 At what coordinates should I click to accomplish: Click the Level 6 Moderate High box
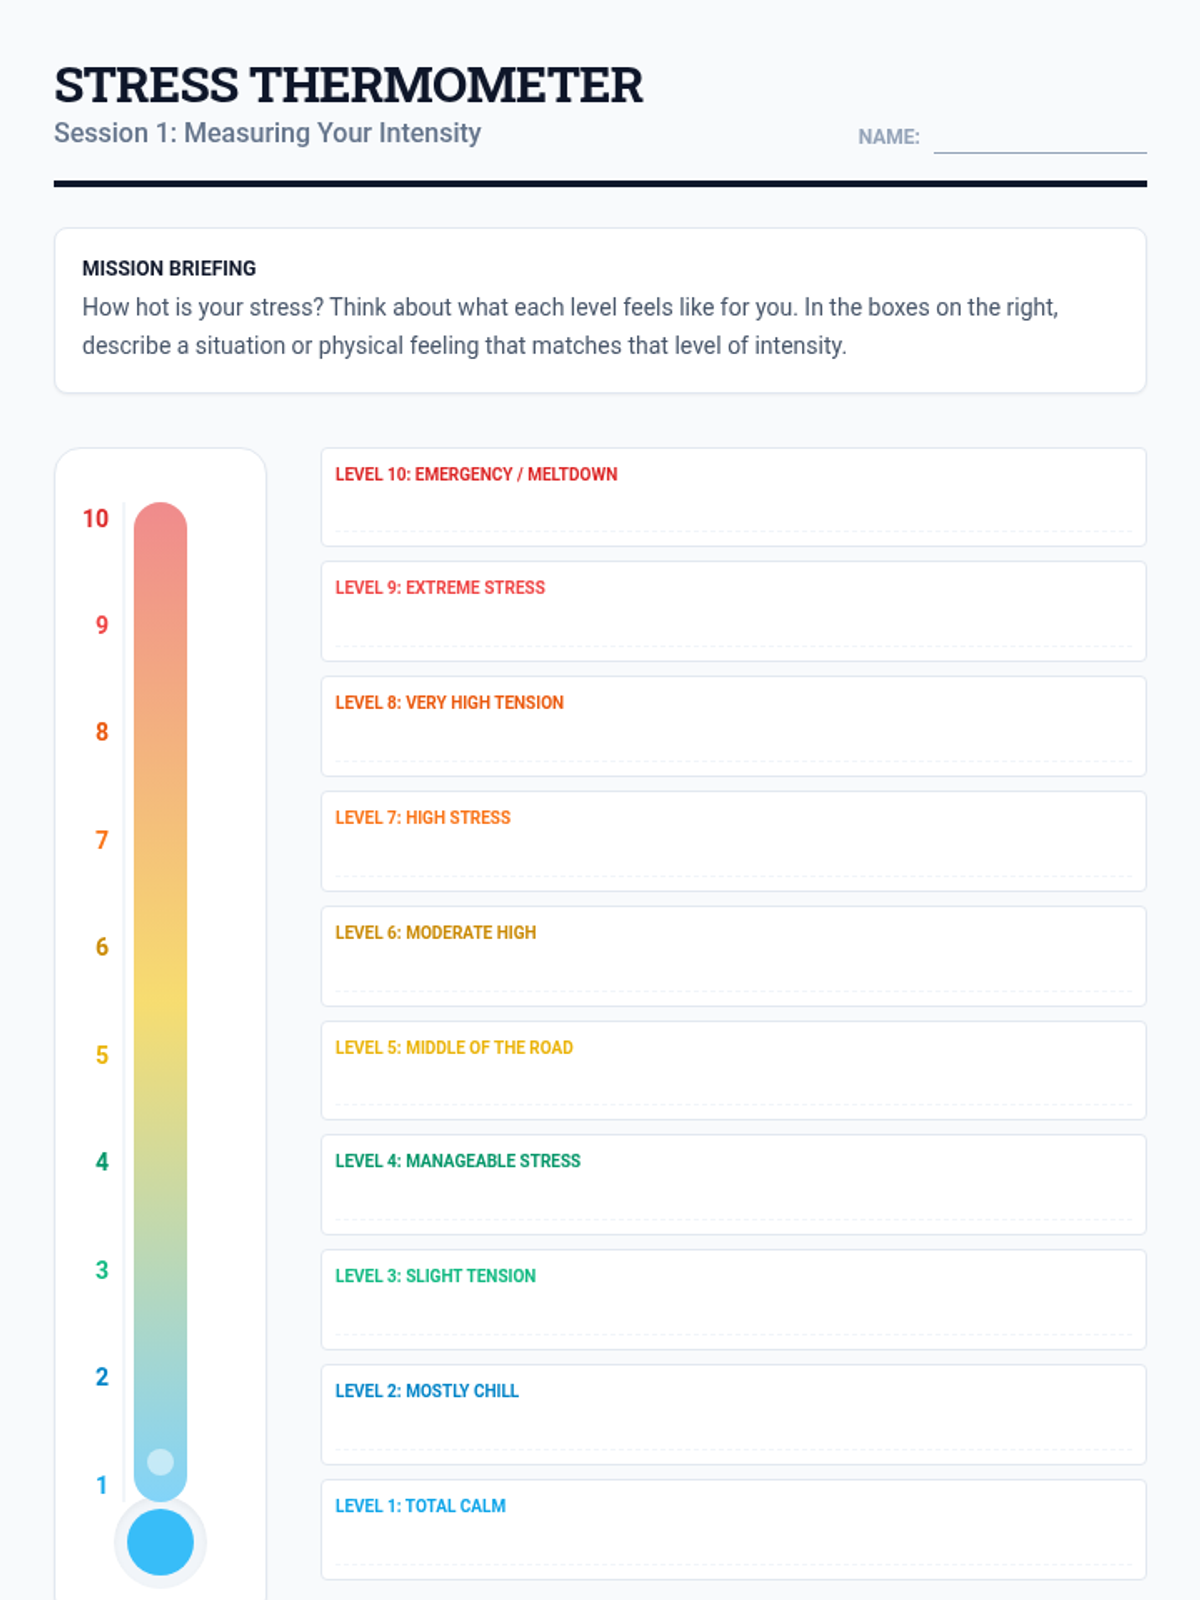733,956
